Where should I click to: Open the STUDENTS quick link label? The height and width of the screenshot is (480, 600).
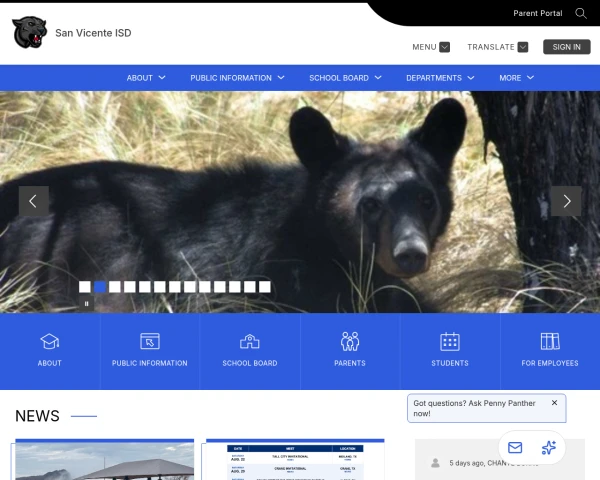[x=450, y=363]
